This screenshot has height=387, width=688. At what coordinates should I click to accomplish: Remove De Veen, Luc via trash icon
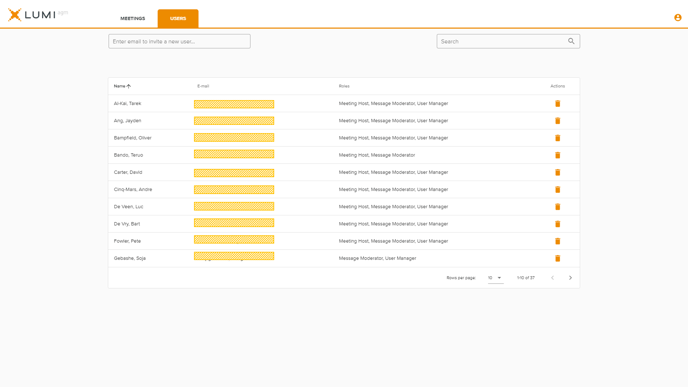(557, 207)
